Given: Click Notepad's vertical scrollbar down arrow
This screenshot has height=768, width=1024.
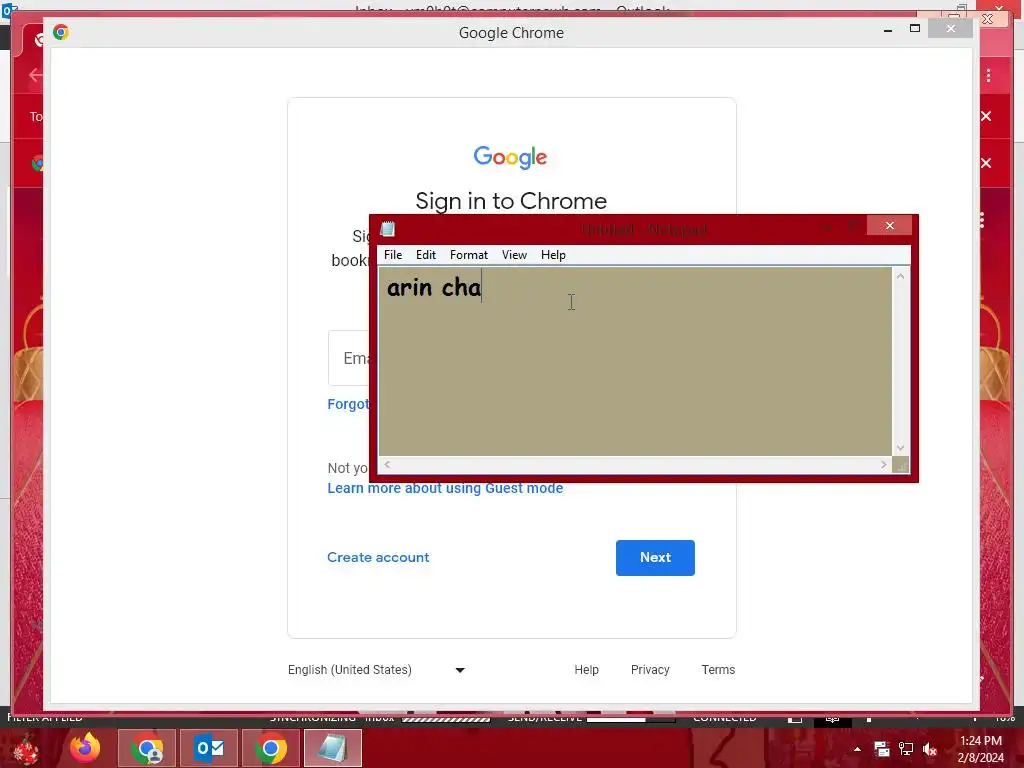Looking at the screenshot, I should pos(900,448).
